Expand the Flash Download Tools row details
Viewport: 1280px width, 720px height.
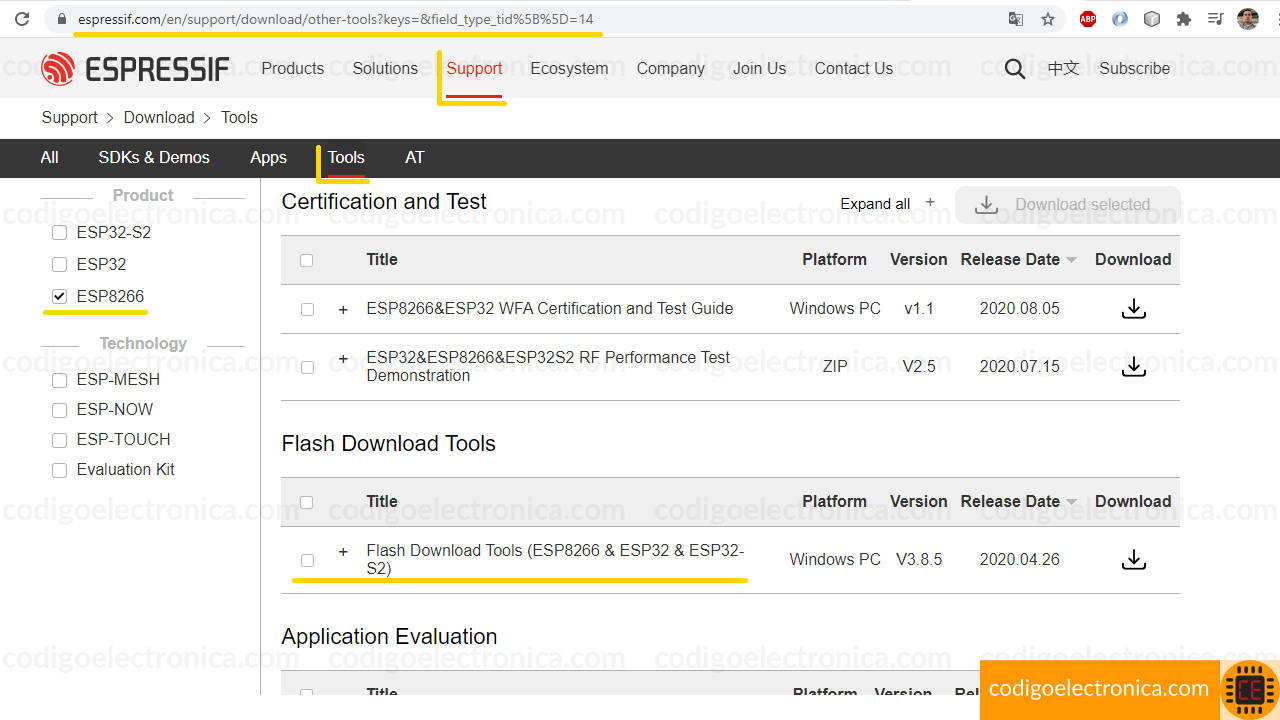pyautogui.click(x=343, y=551)
